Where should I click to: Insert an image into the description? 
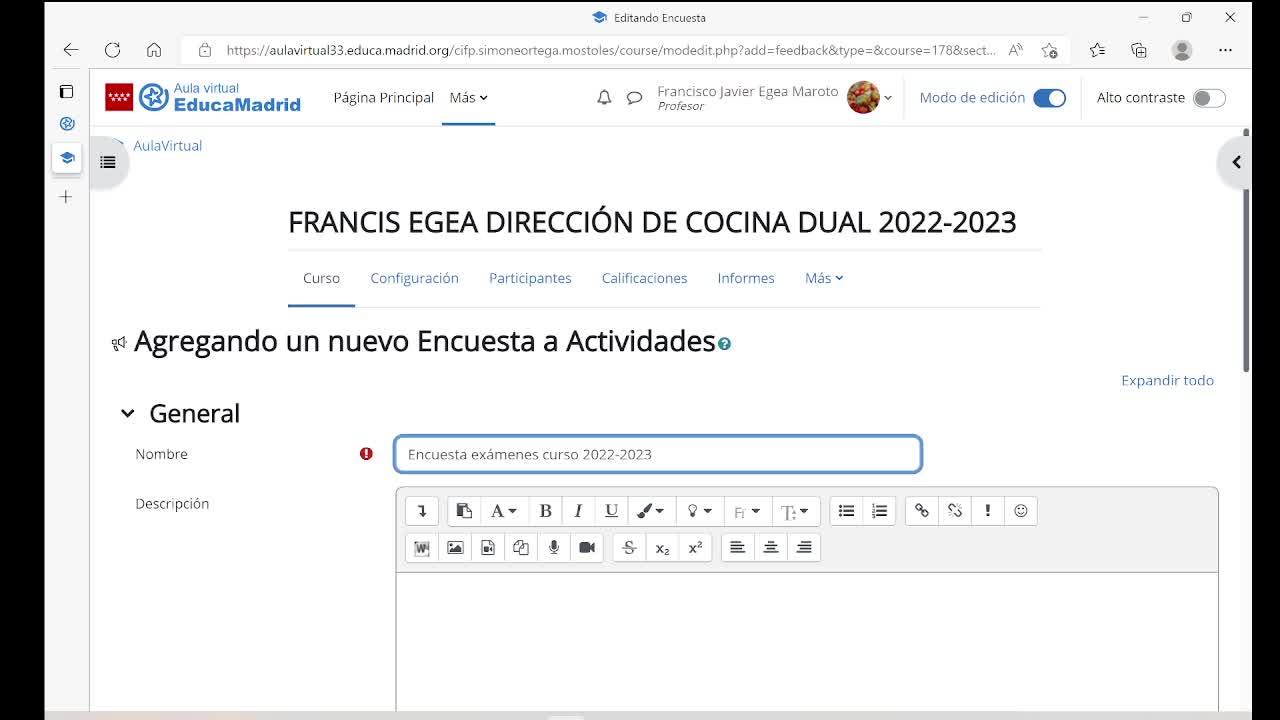coord(455,547)
